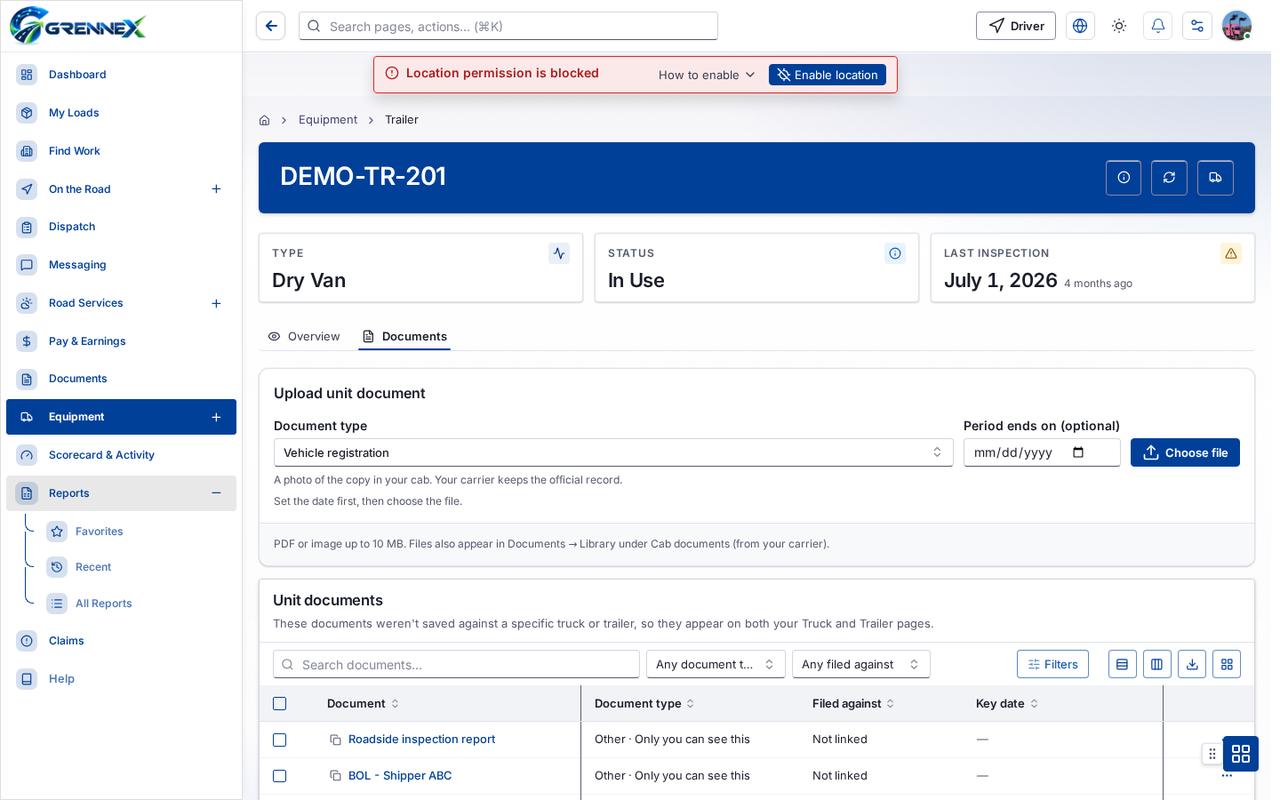The width and height of the screenshot is (1280, 800).
Task: Collapse the Reports sidebar section
Action: [x=216, y=493]
